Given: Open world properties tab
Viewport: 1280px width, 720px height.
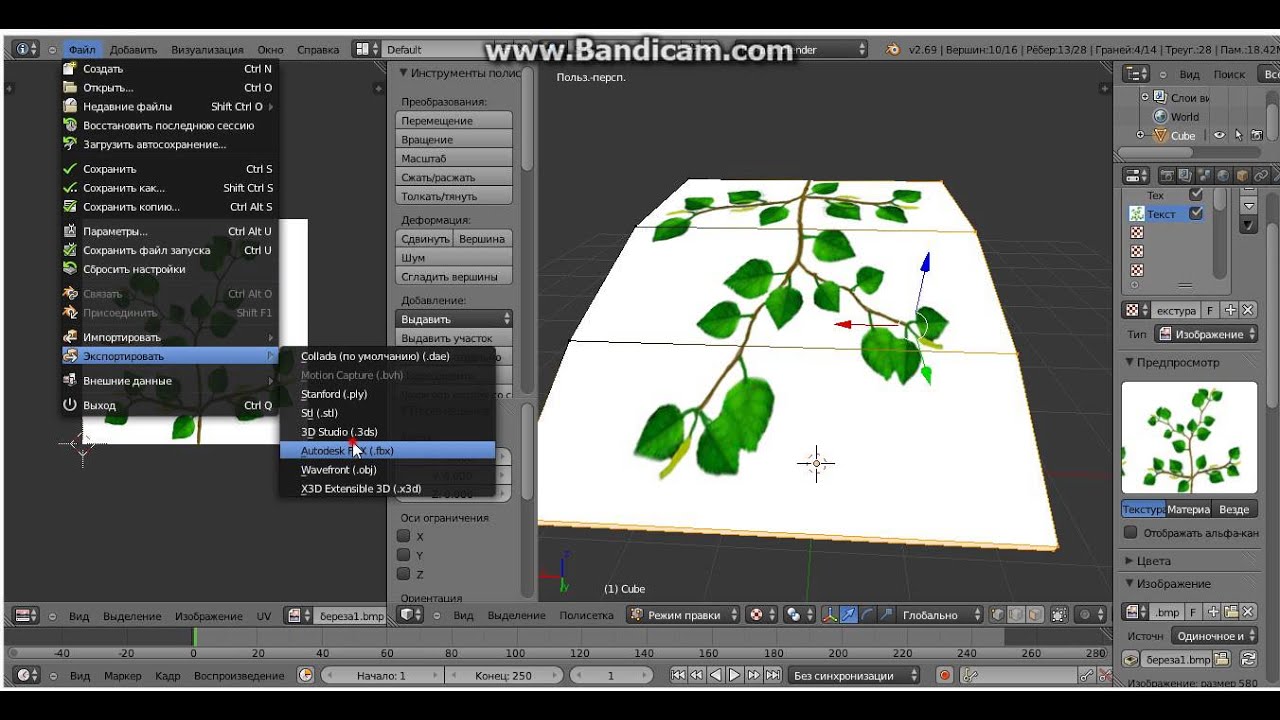Looking at the screenshot, I should click(x=1223, y=175).
